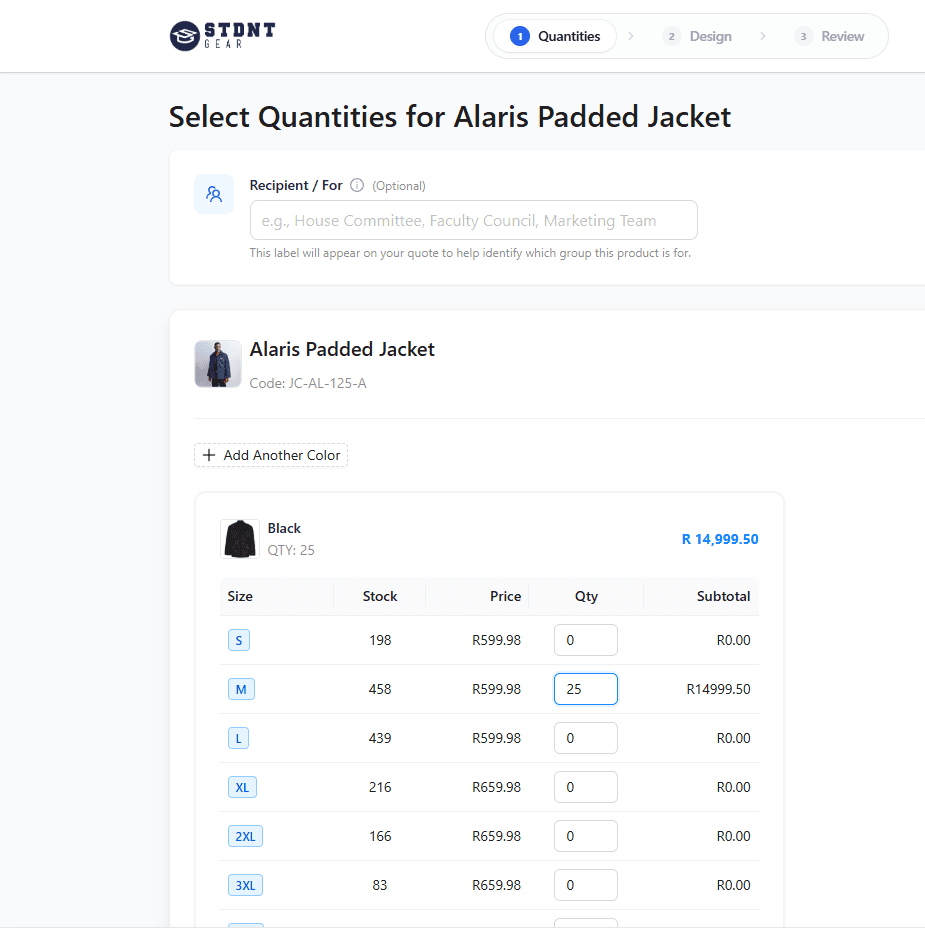
Task: Click the QTY: 25 label under Black
Action: point(291,550)
